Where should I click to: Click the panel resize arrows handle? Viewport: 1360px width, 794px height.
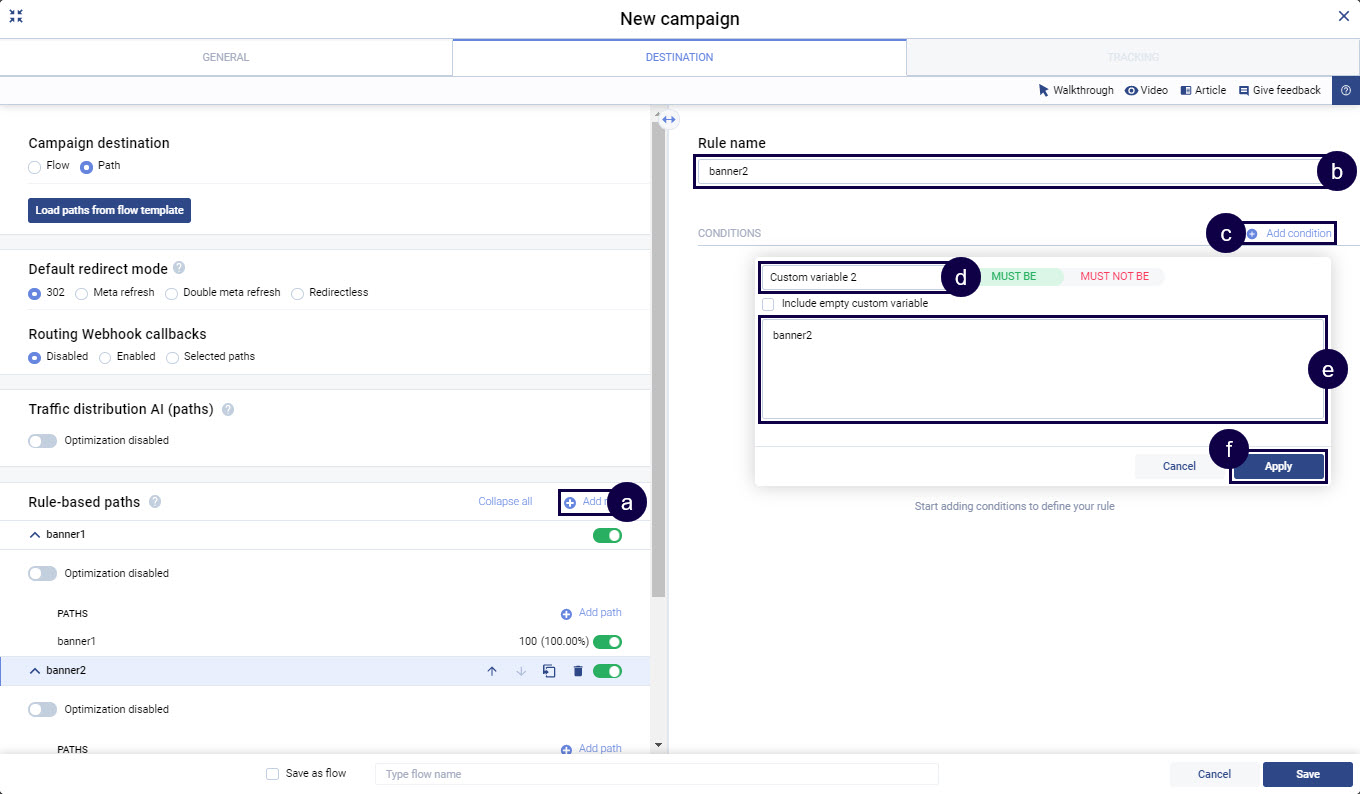coord(669,119)
